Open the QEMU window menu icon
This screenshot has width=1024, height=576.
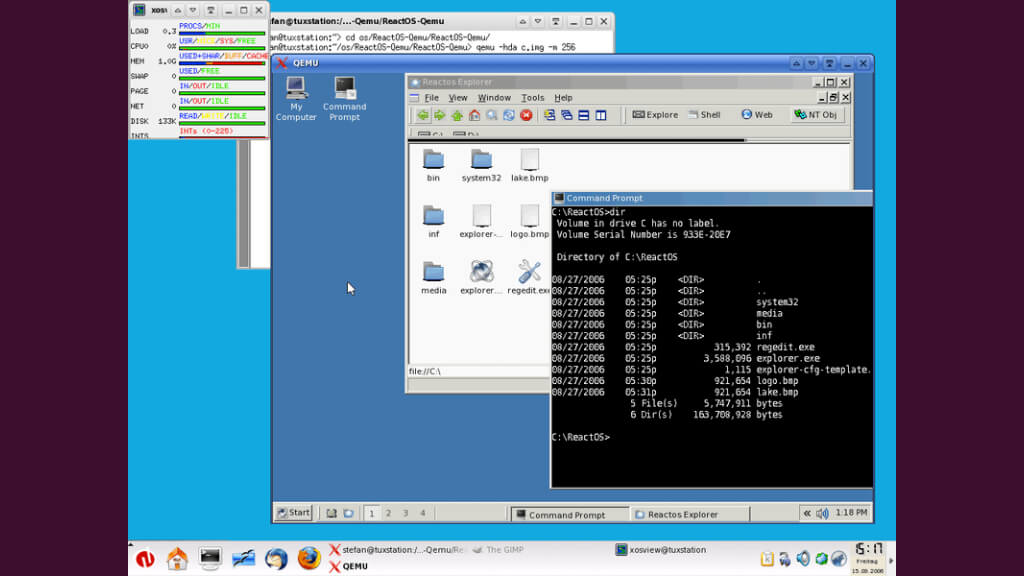point(282,63)
